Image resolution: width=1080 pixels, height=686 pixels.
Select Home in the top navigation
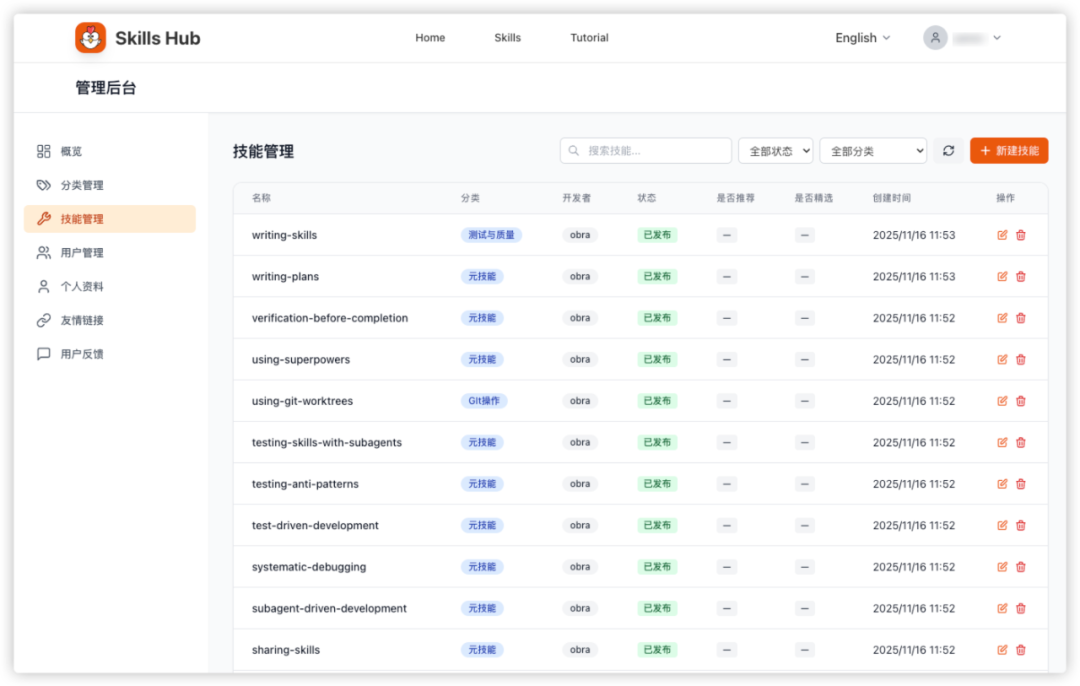[430, 37]
